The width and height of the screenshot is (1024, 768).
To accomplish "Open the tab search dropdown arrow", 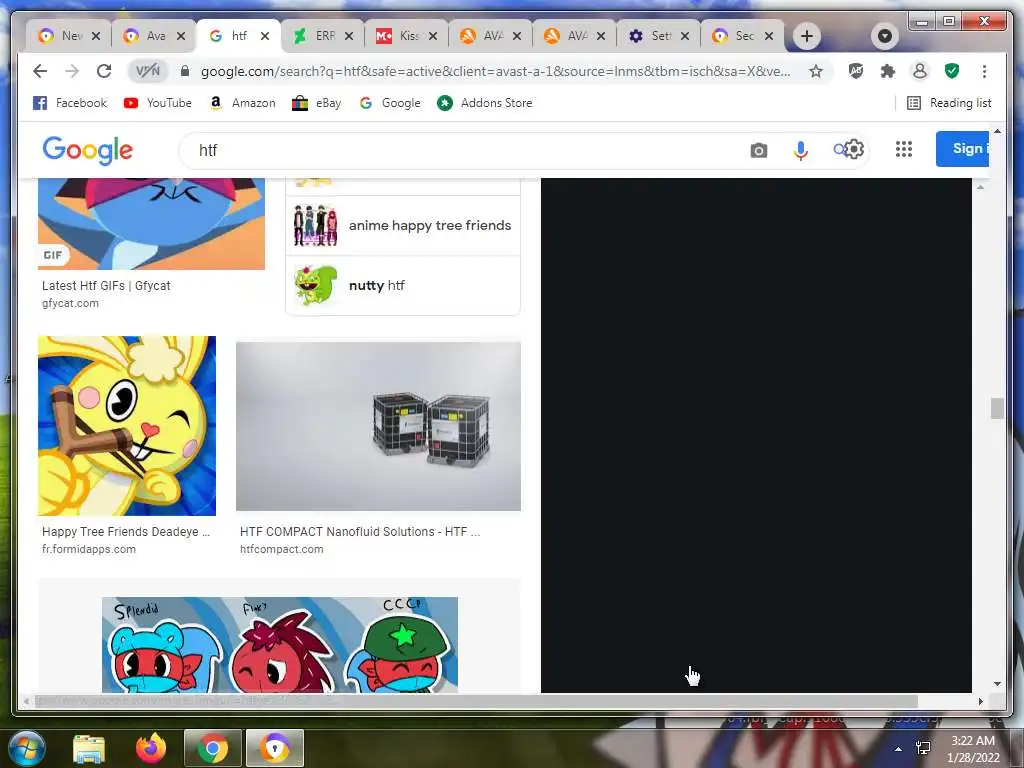I will pos(885,36).
